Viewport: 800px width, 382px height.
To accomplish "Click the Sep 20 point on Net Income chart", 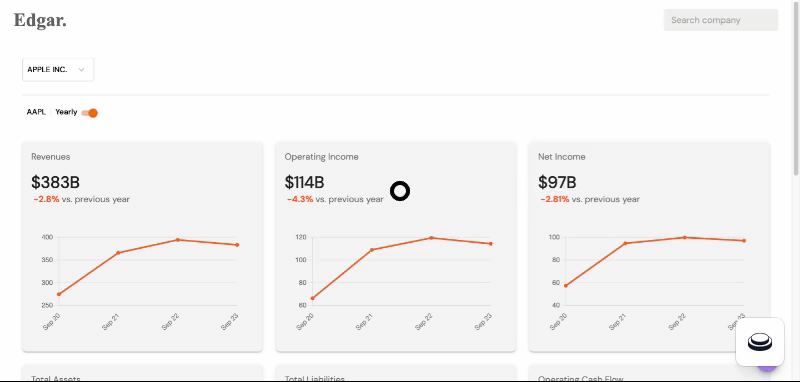I will pyautogui.click(x=566, y=286).
